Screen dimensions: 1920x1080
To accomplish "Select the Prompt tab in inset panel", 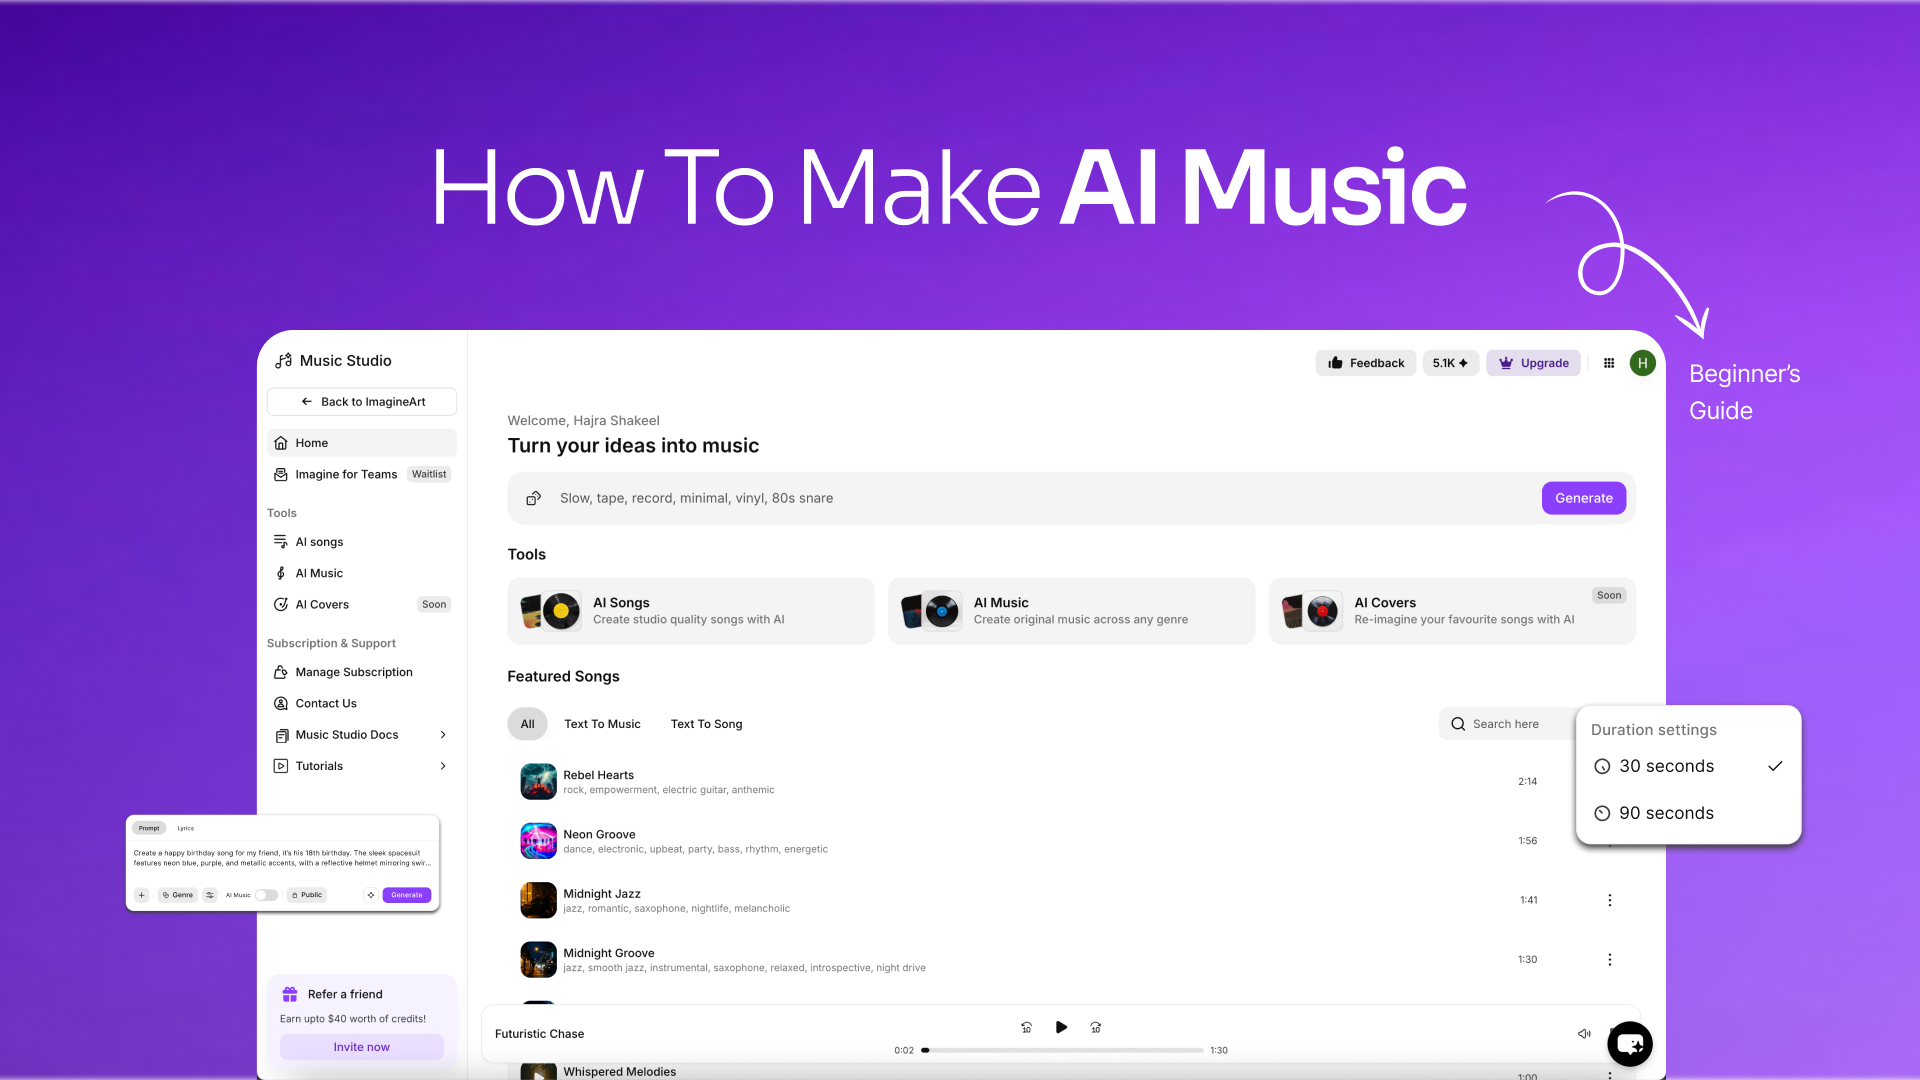I will pos(149,828).
